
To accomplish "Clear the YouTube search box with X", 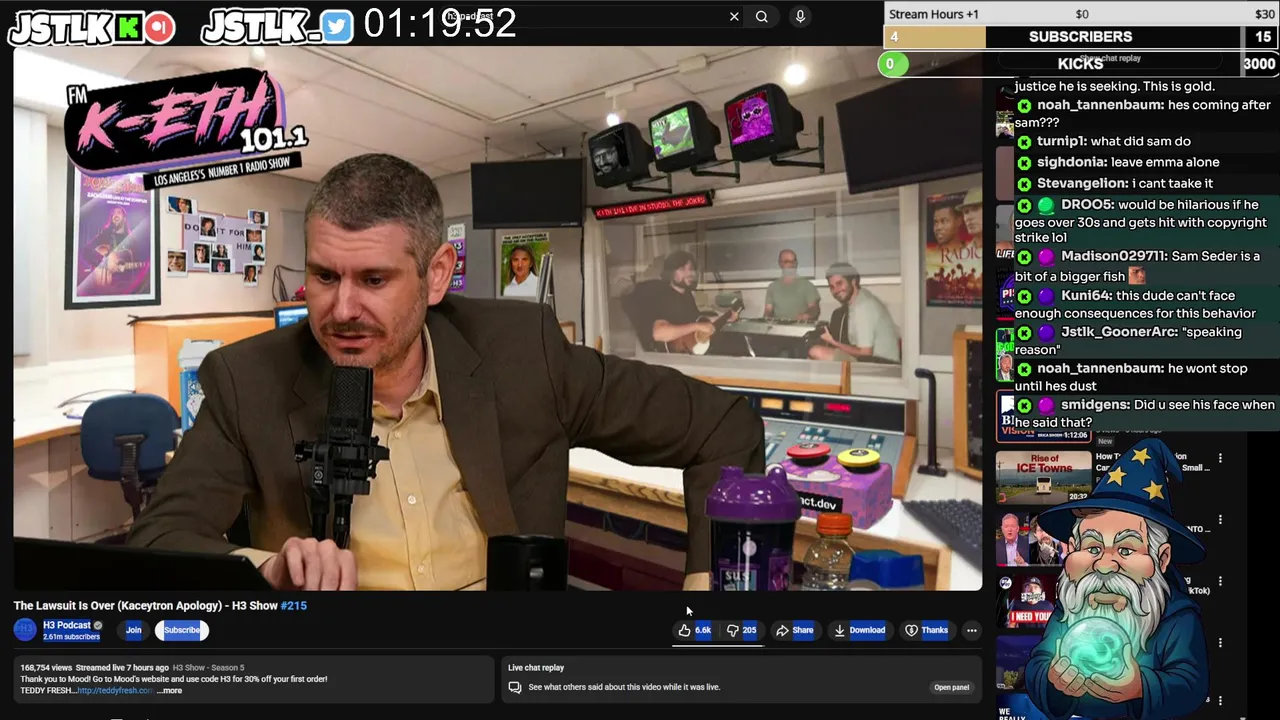I will point(734,16).
